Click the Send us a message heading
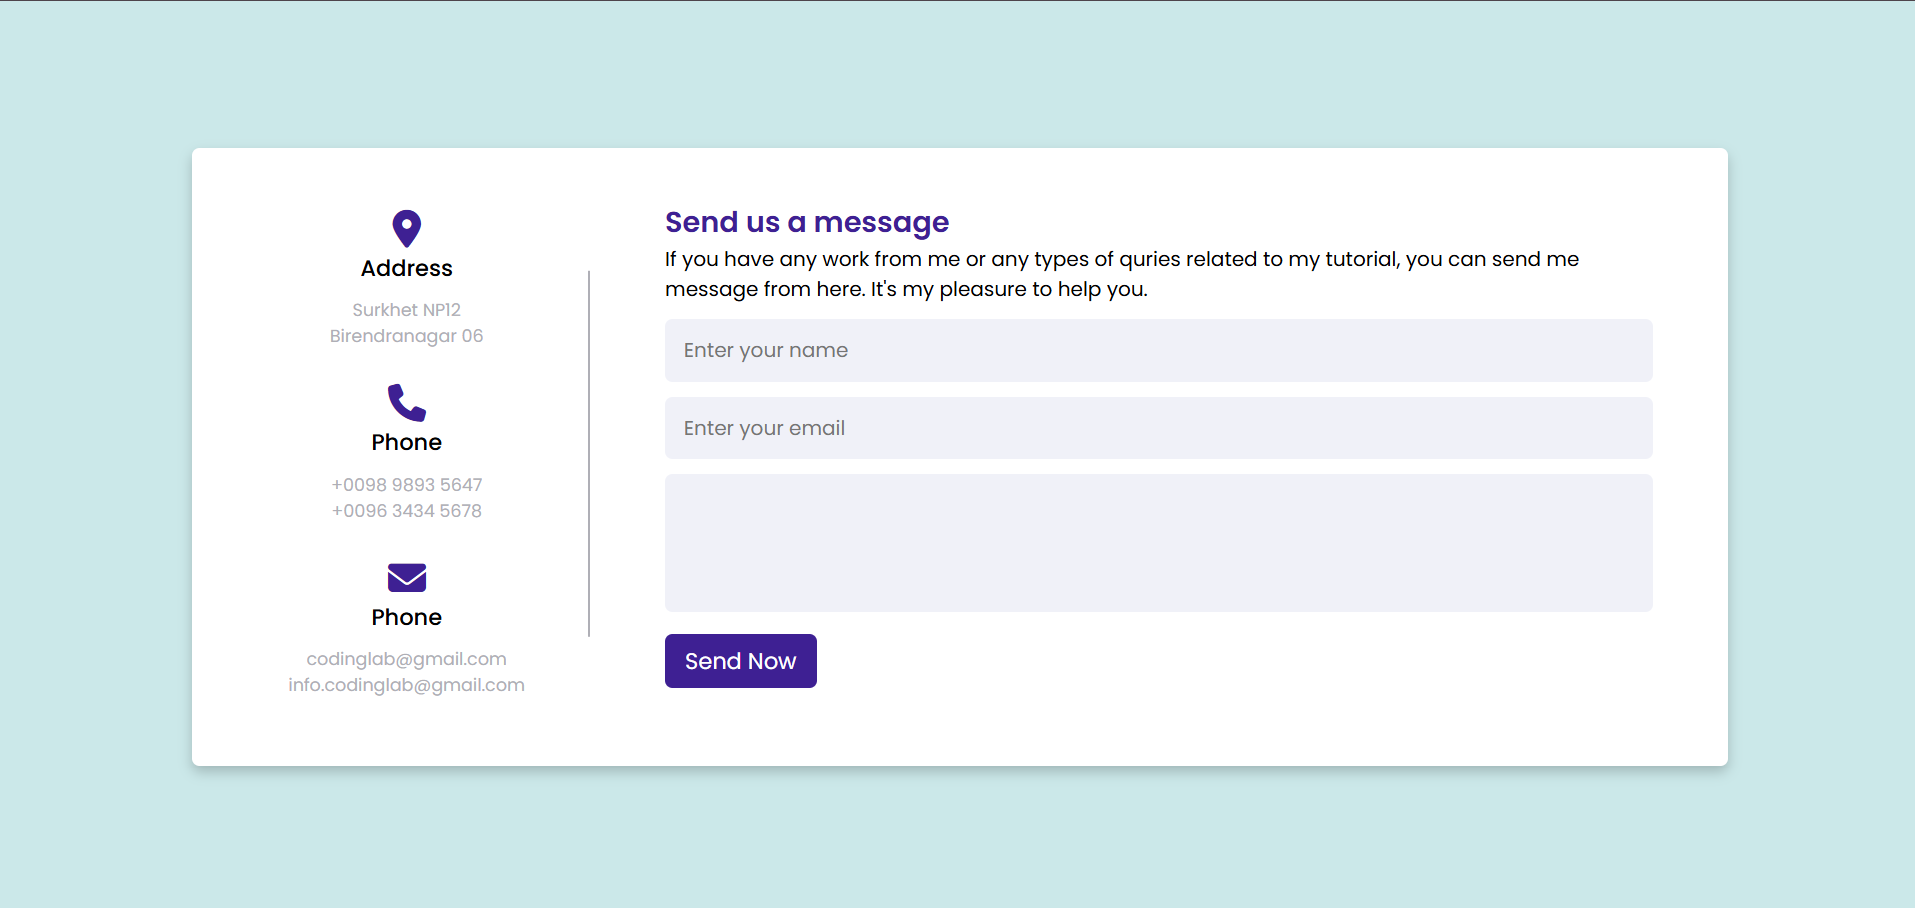Screen dimensions: 1915x908 807,222
